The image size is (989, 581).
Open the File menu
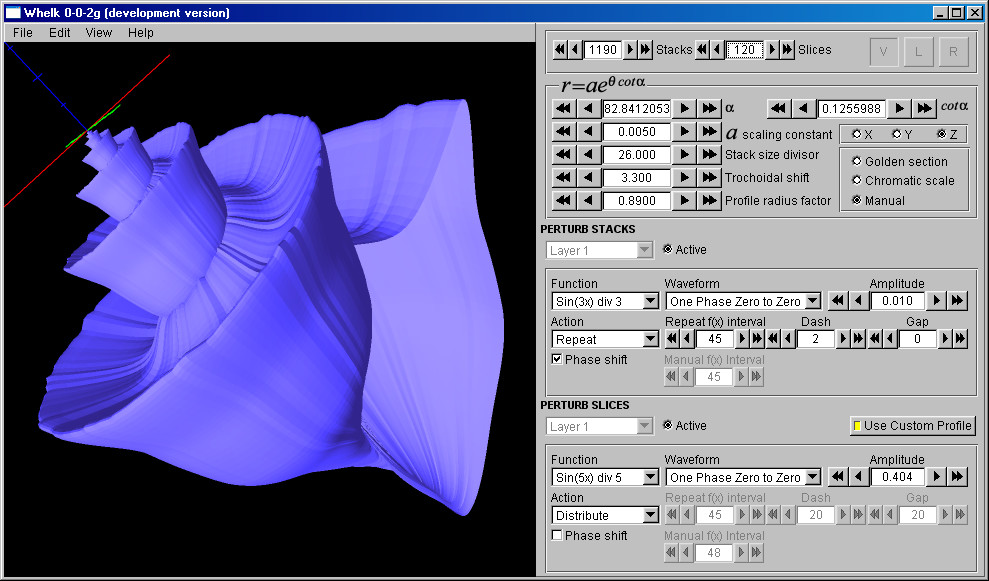click(x=23, y=32)
